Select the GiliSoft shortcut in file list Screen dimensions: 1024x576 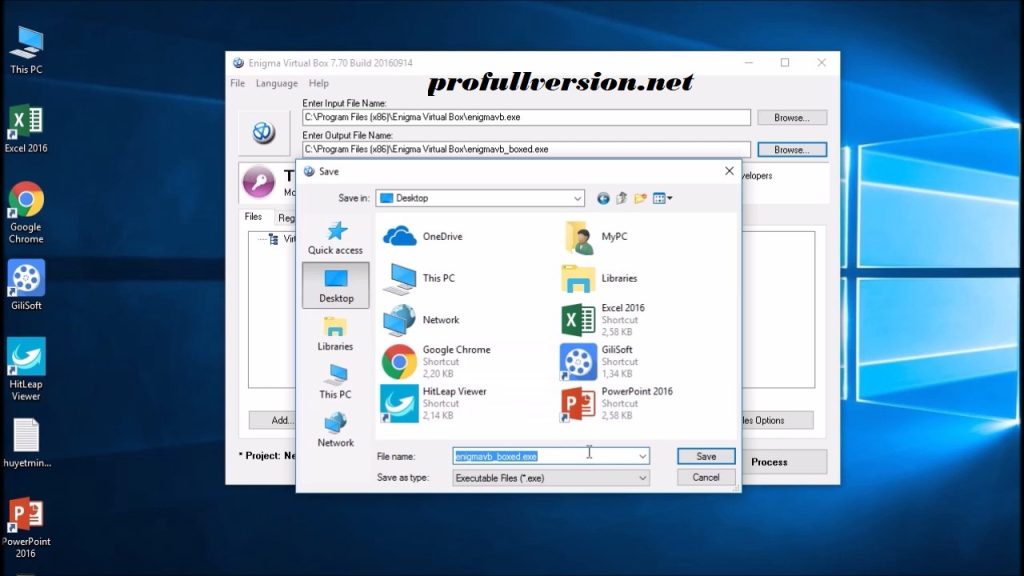click(613, 361)
